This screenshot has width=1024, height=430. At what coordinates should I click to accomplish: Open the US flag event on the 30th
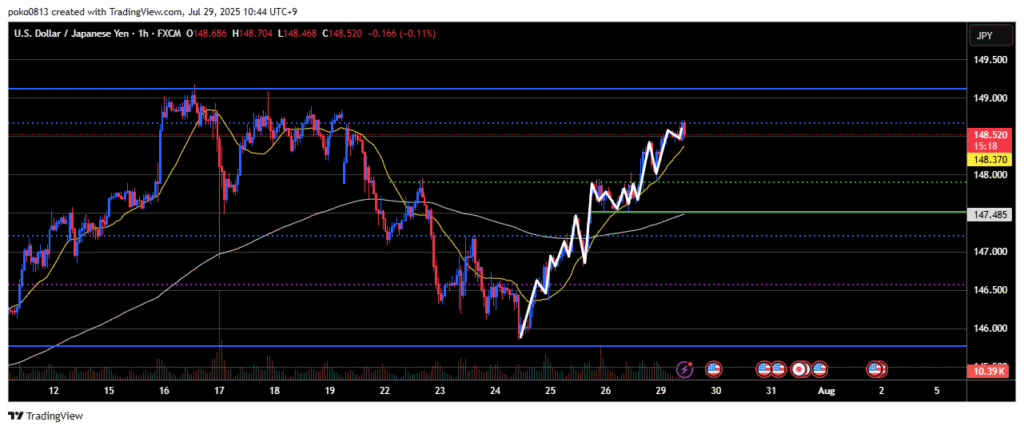pyautogui.click(x=714, y=369)
